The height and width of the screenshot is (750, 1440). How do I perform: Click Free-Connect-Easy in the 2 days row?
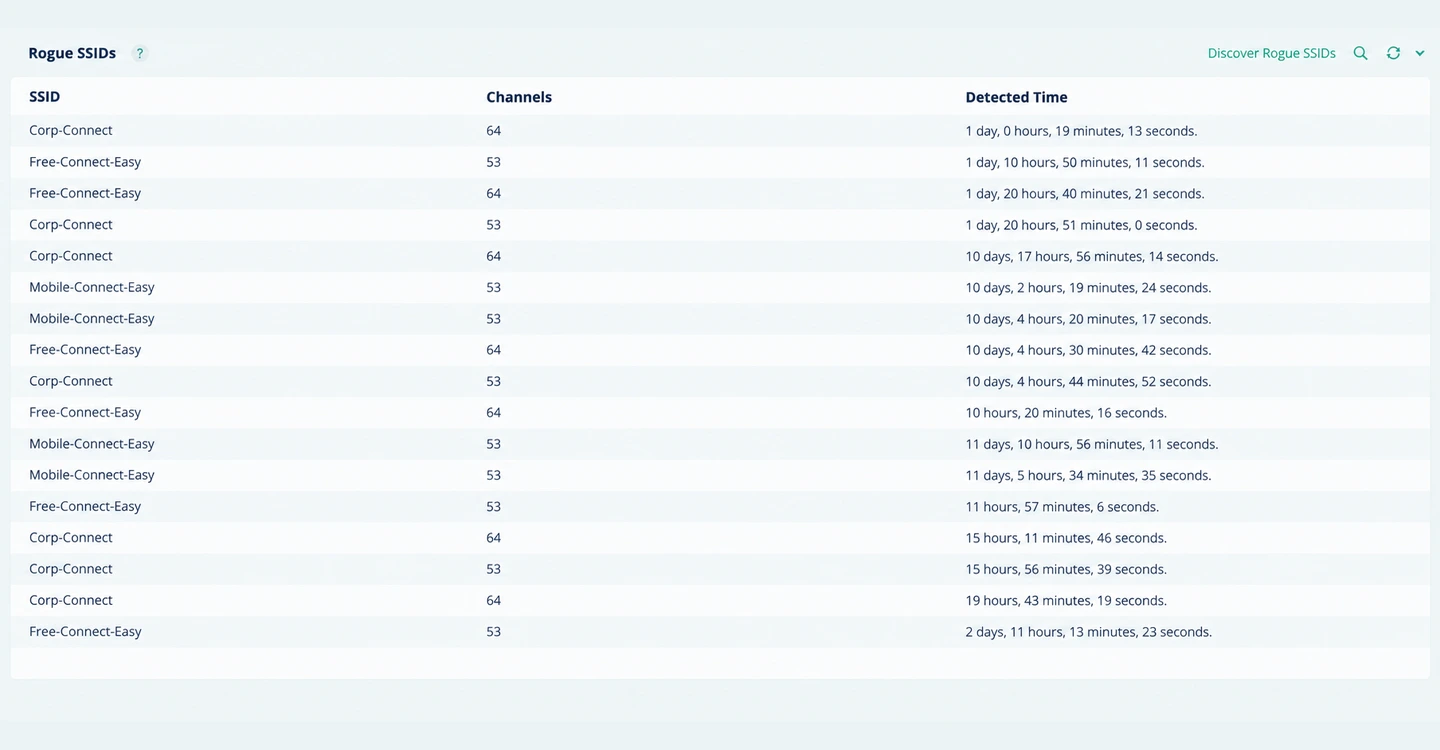[85, 632]
